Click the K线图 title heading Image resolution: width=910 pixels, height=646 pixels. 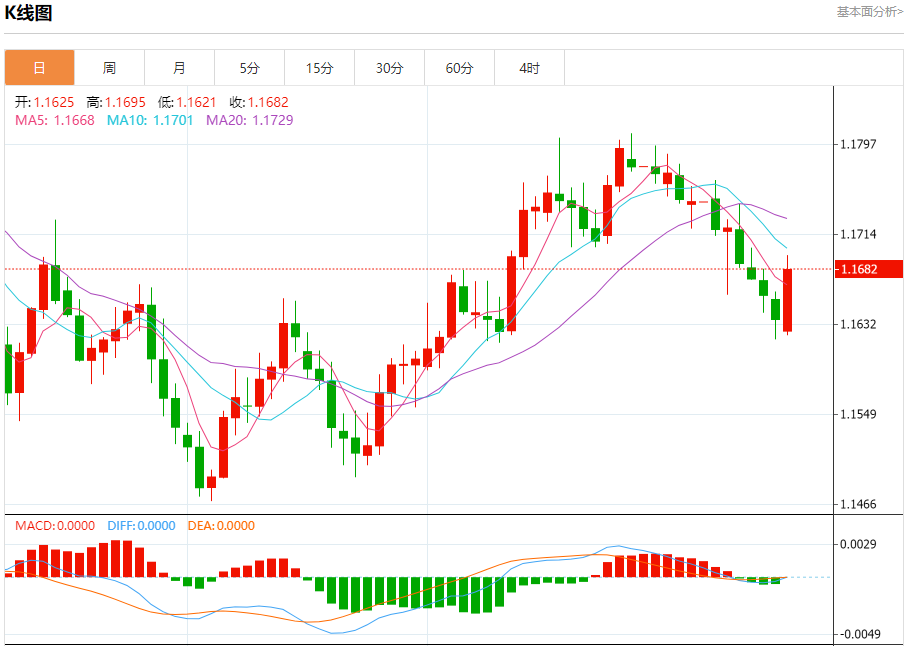pyautogui.click(x=29, y=13)
